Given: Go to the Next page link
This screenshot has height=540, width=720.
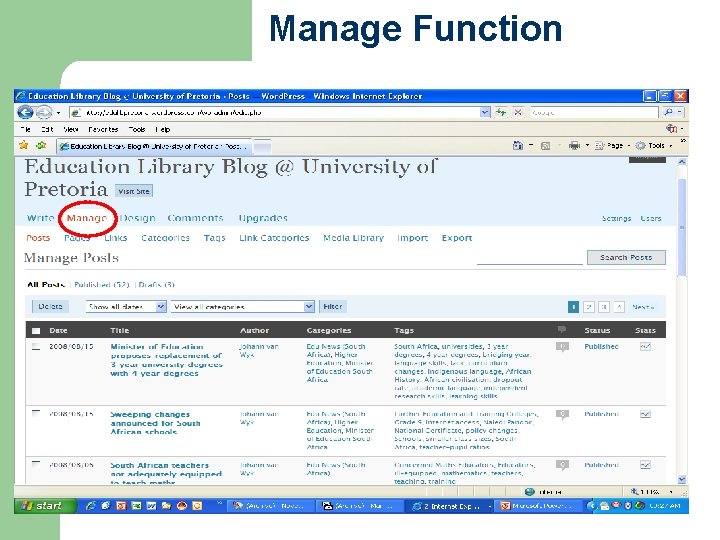Looking at the screenshot, I should (643, 307).
